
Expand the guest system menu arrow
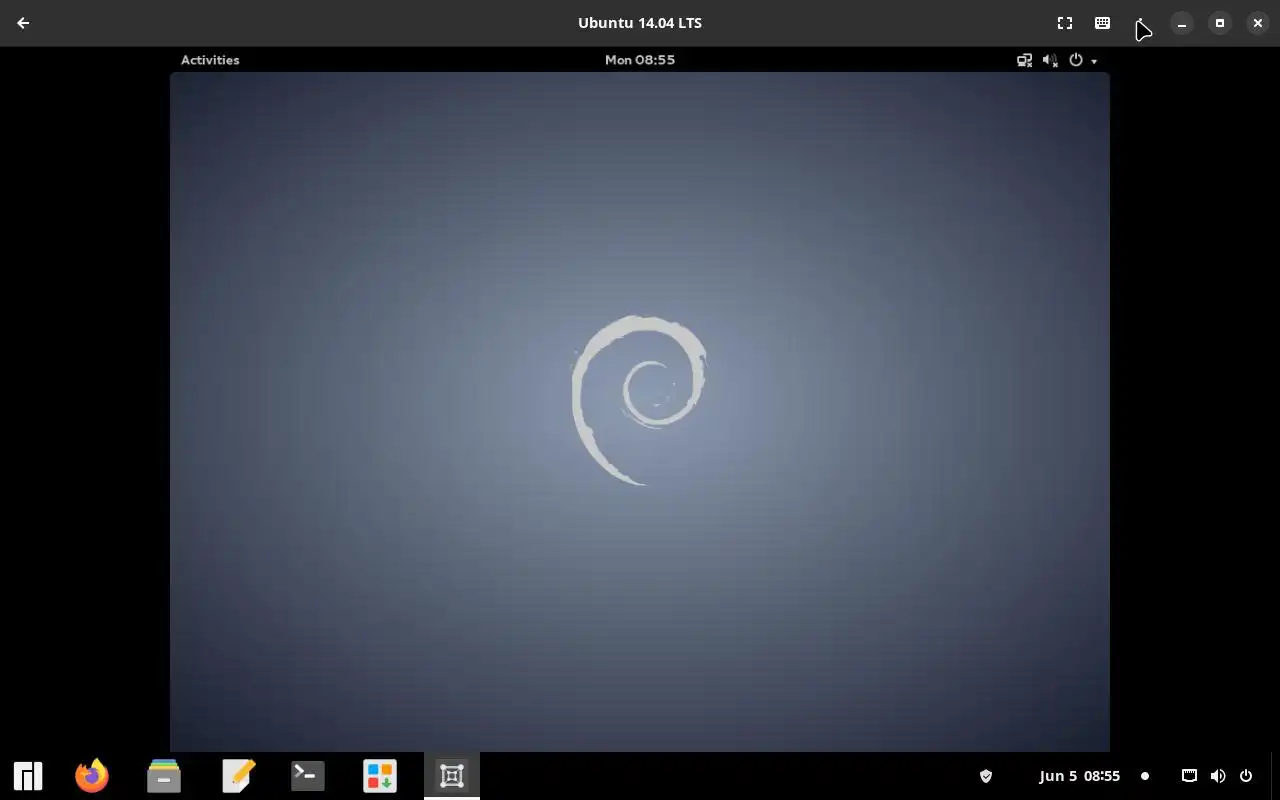(x=1094, y=61)
